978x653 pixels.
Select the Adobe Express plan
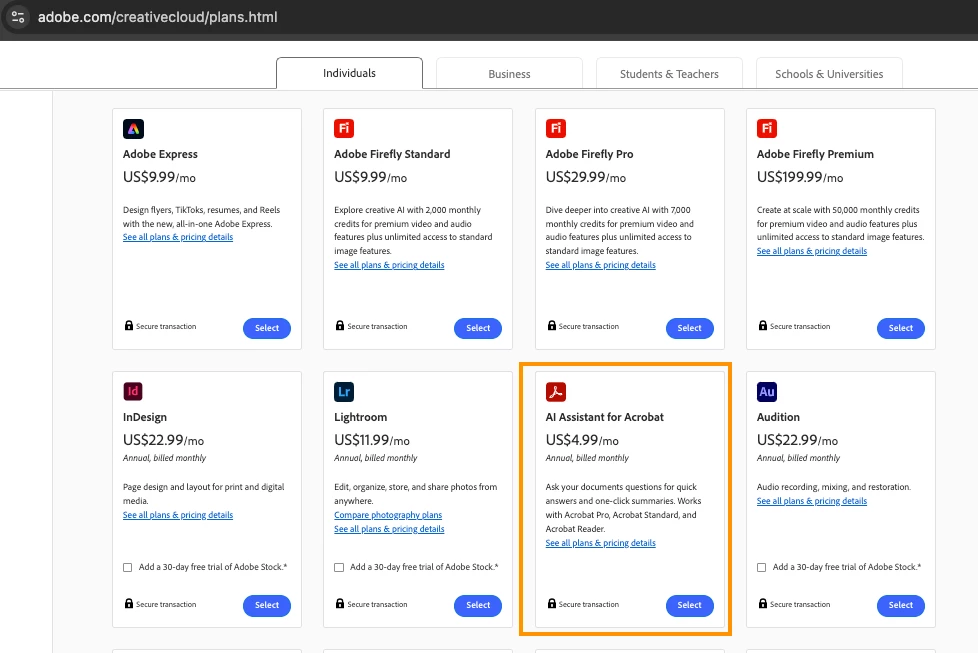coord(267,328)
